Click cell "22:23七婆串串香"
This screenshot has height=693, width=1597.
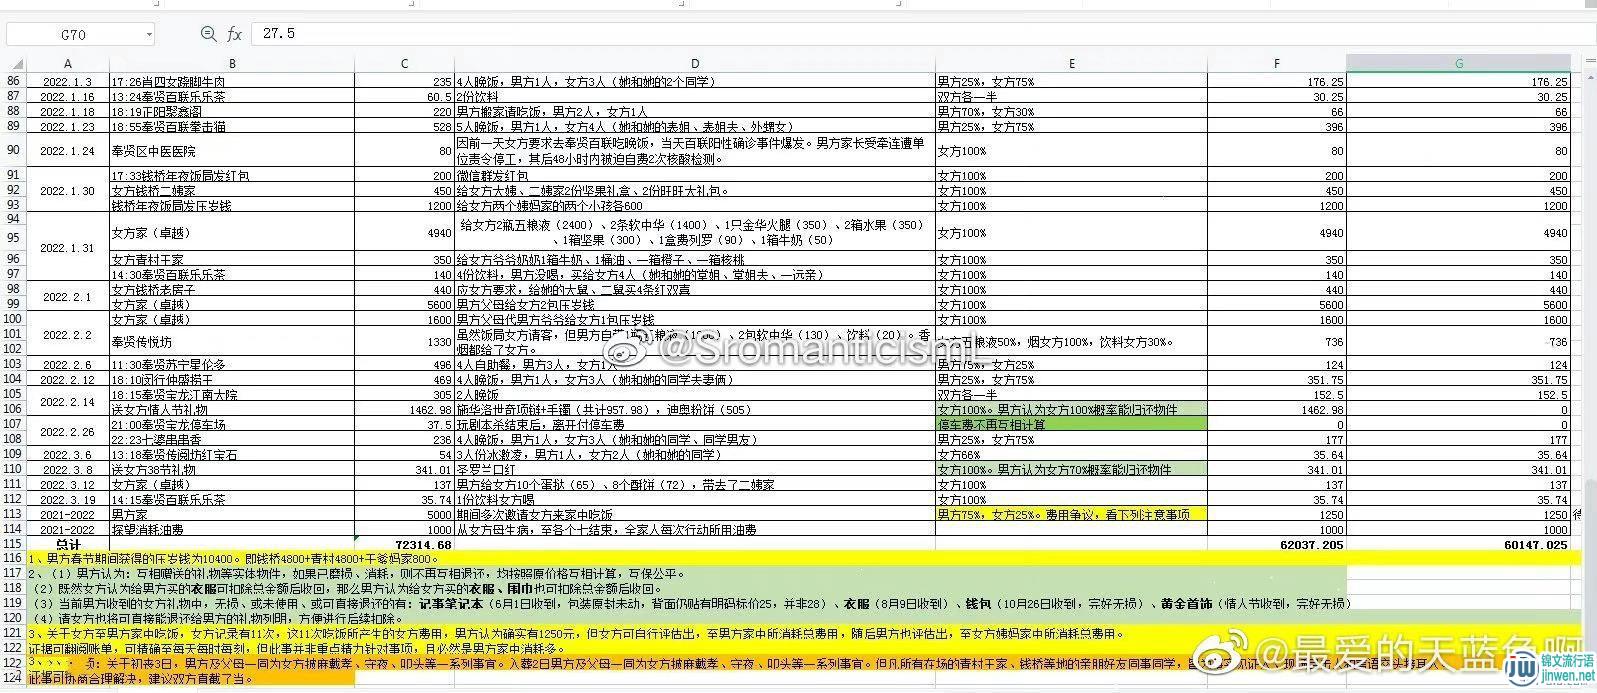(232, 439)
